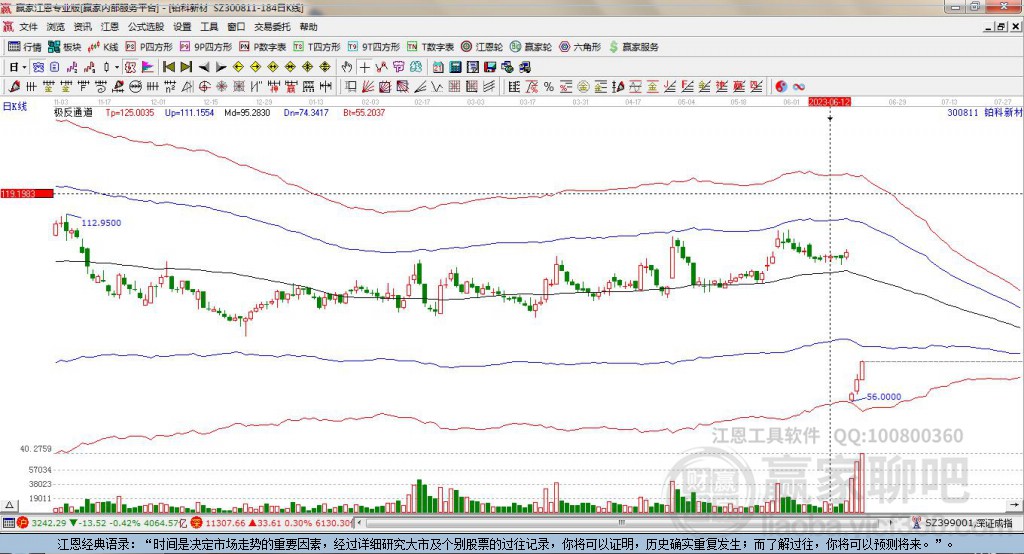Image resolution: width=1024 pixels, height=554 pixels.
Task: Collapse volume panel with triangle button
Action: [x=9, y=505]
